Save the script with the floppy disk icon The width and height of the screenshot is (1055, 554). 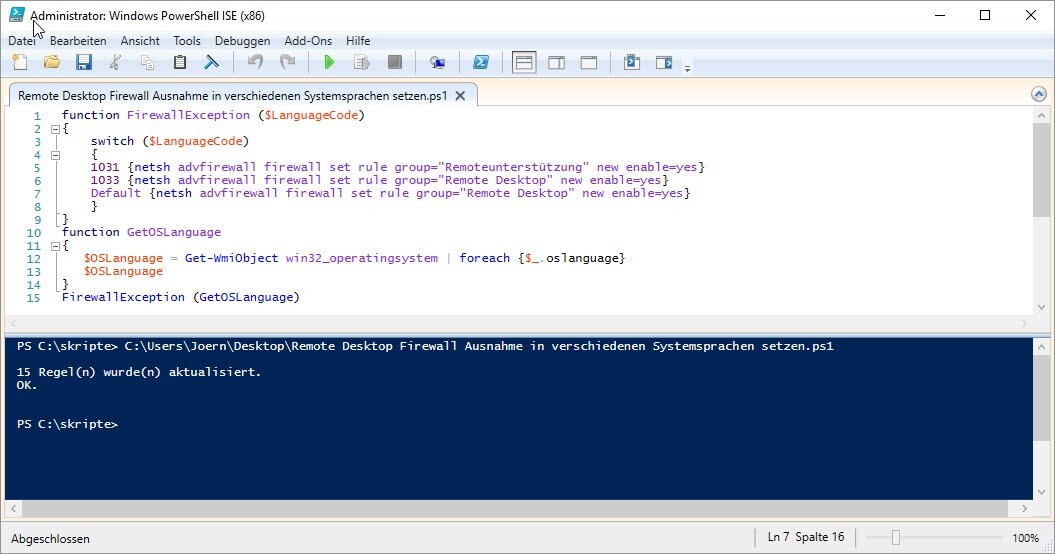84,63
